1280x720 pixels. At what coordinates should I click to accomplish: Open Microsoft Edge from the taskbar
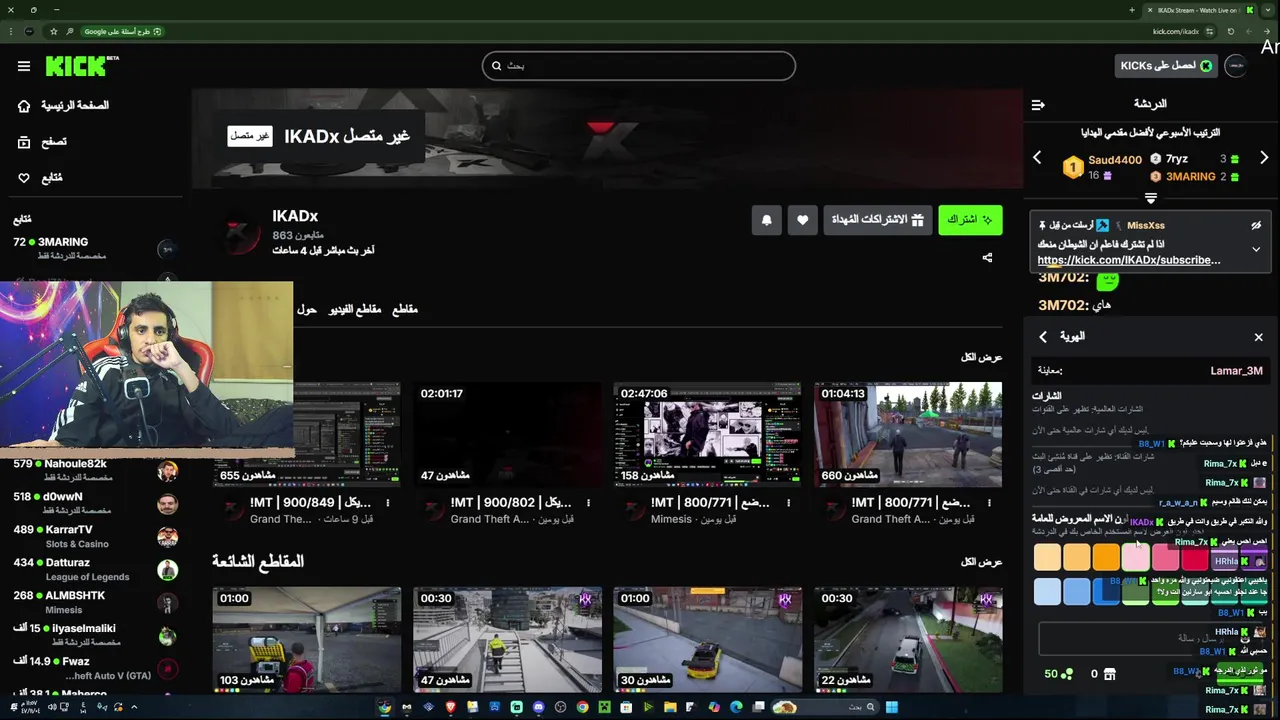(736, 707)
